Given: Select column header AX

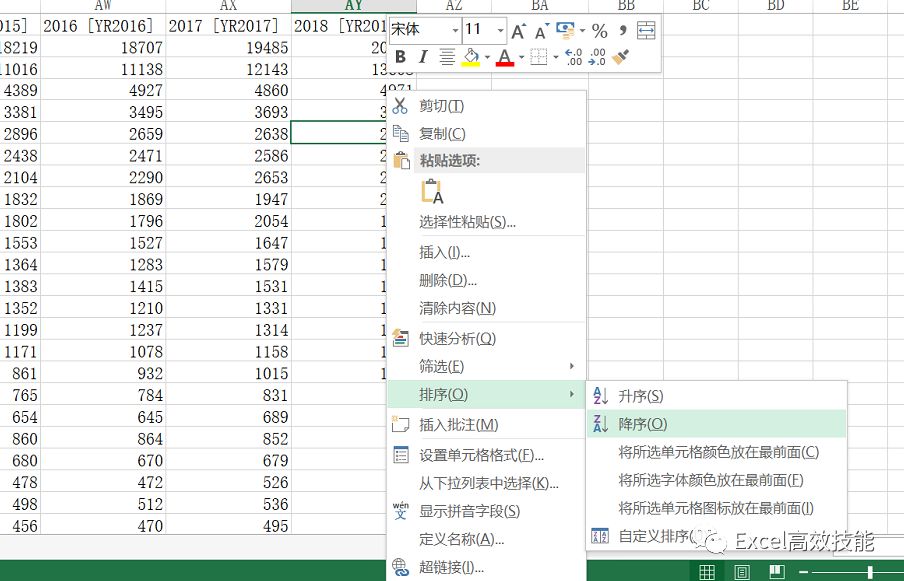Looking at the screenshot, I should (x=228, y=6).
